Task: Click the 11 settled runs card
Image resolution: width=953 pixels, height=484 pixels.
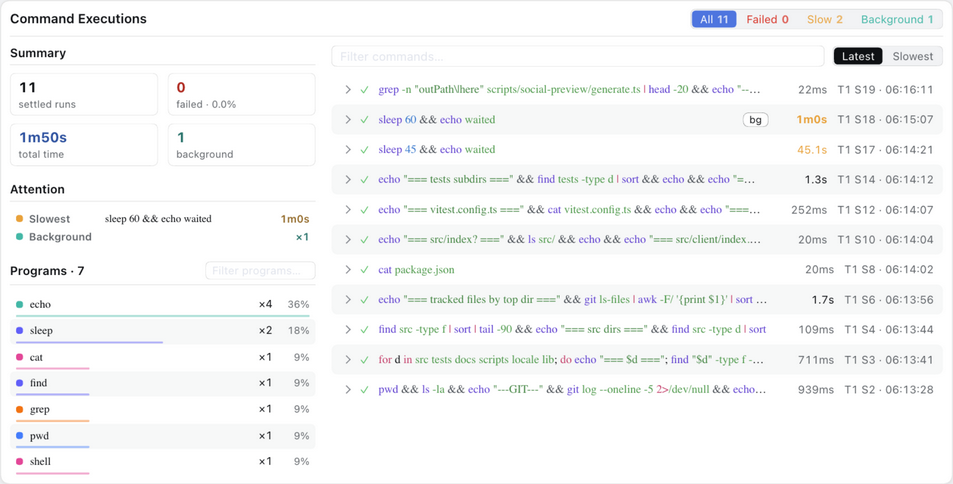Action: 84,94
